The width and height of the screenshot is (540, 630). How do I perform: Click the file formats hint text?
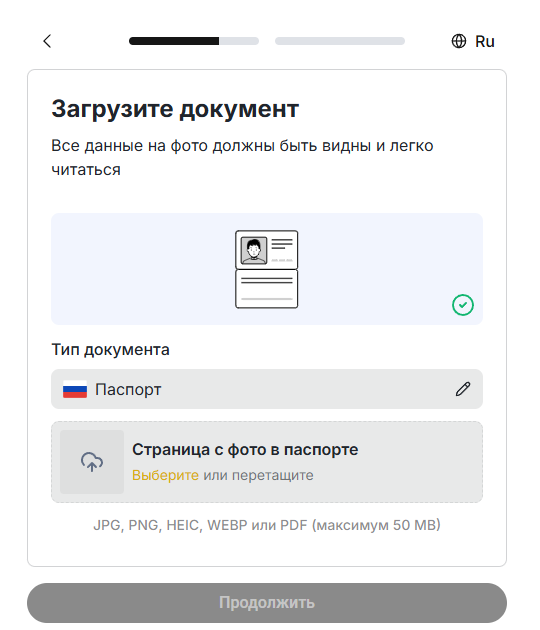pyautogui.click(x=267, y=525)
